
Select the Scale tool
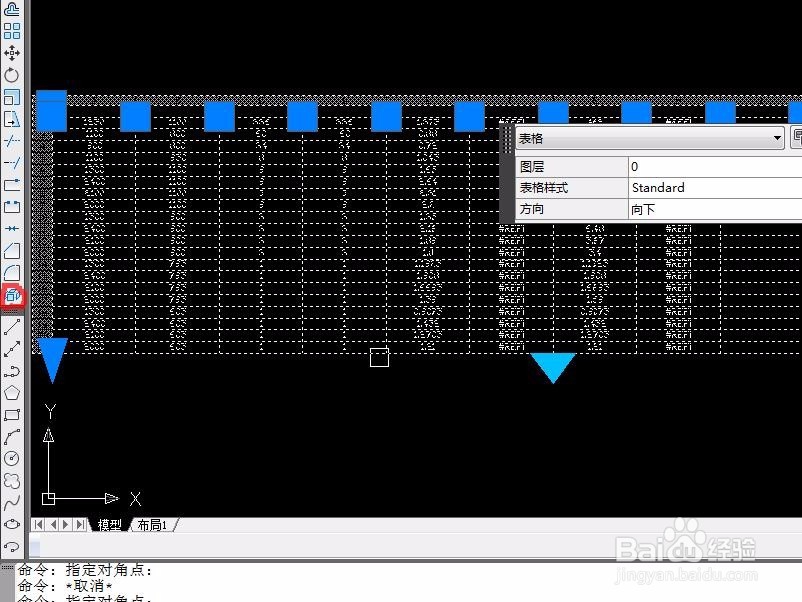coord(12,97)
